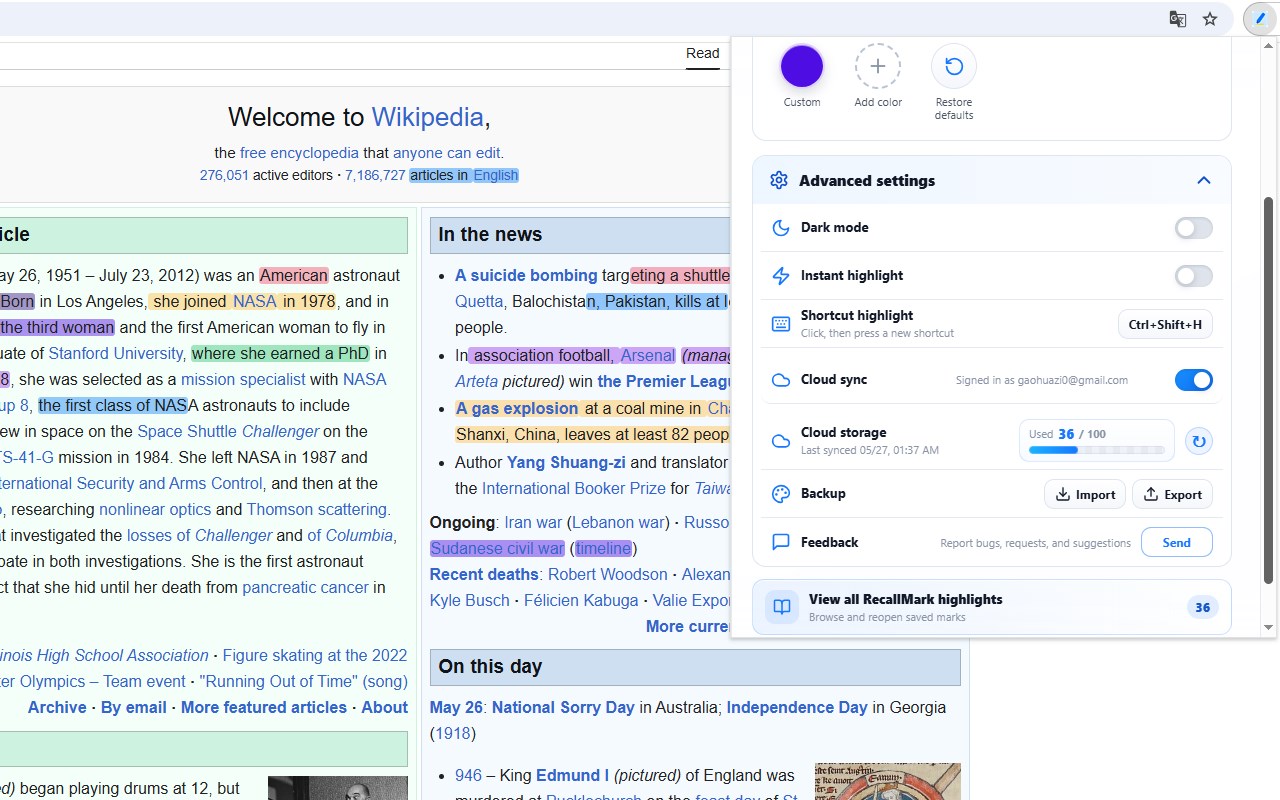Click the Kyle Busch link

point(470,600)
